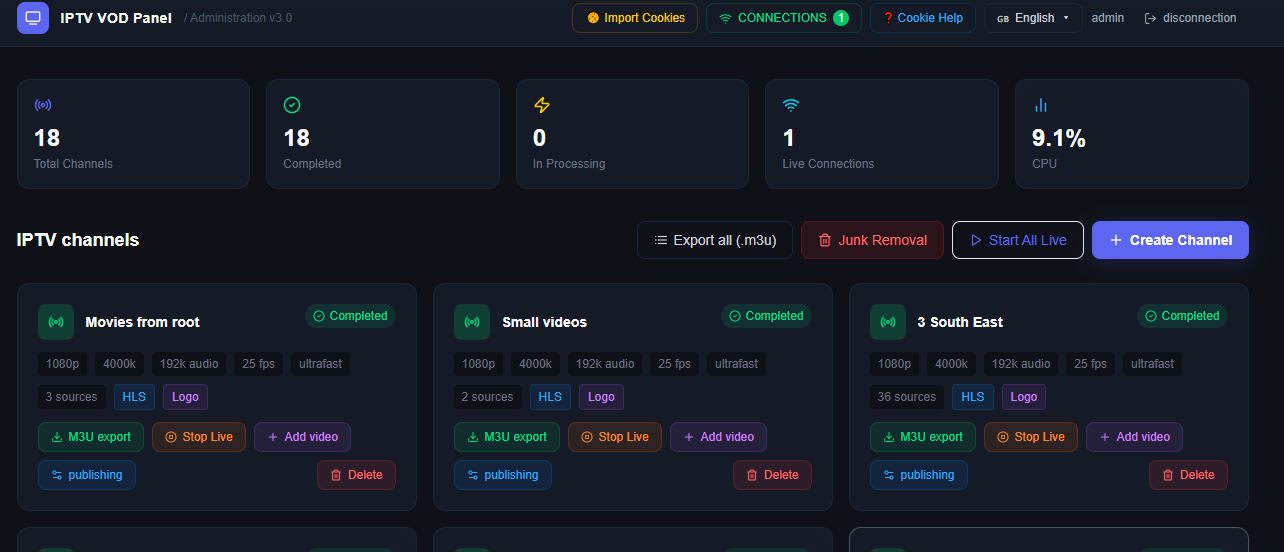1284x552 pixels.
Task: Click the admin username text
Action: (1107, 18)
